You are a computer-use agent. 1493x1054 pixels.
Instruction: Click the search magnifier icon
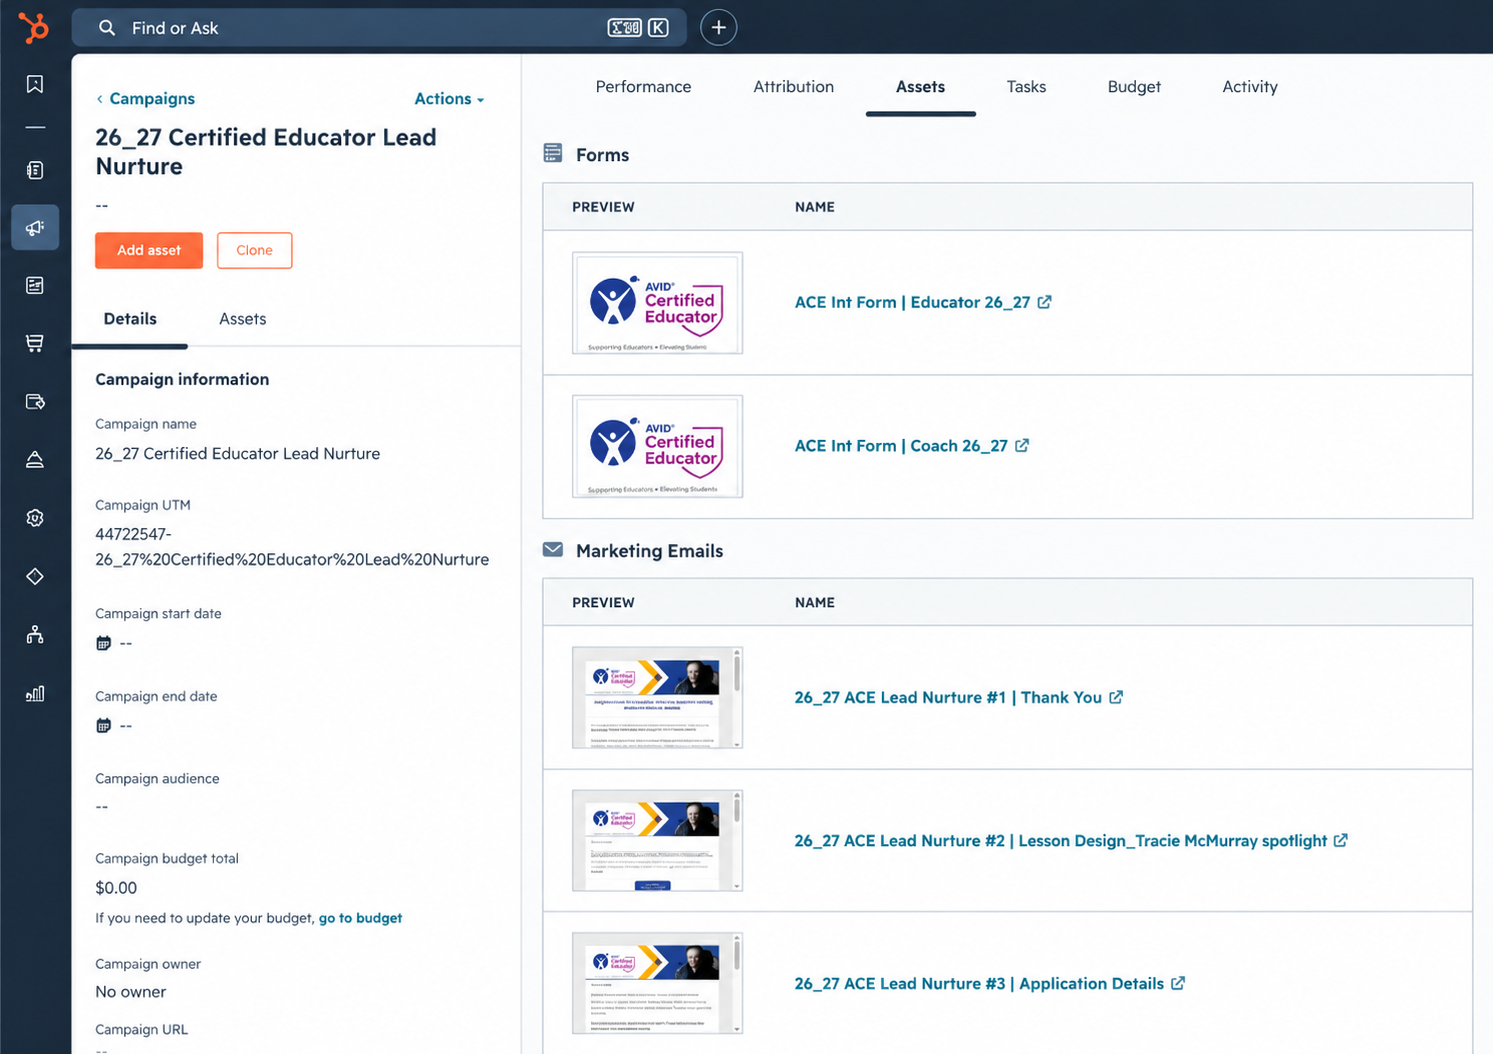pos(107,28)
